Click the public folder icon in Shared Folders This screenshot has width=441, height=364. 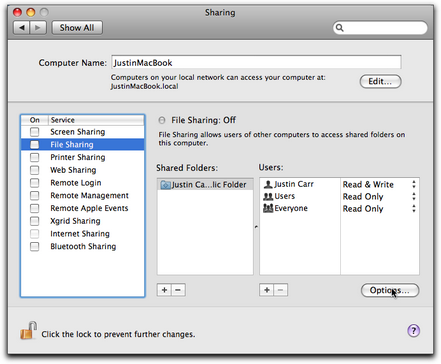click(165, 185)
